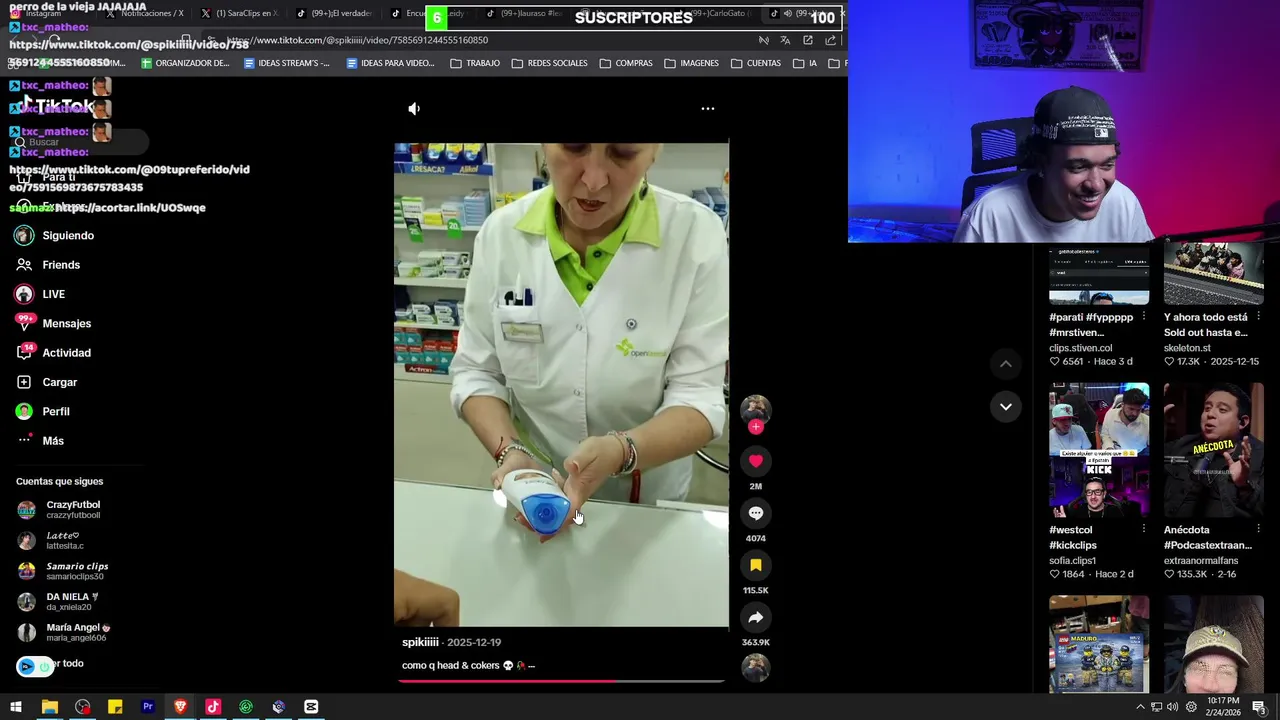Go to the next video with down chevron
1280x720 pixels.
click(x=1006, y=406)
